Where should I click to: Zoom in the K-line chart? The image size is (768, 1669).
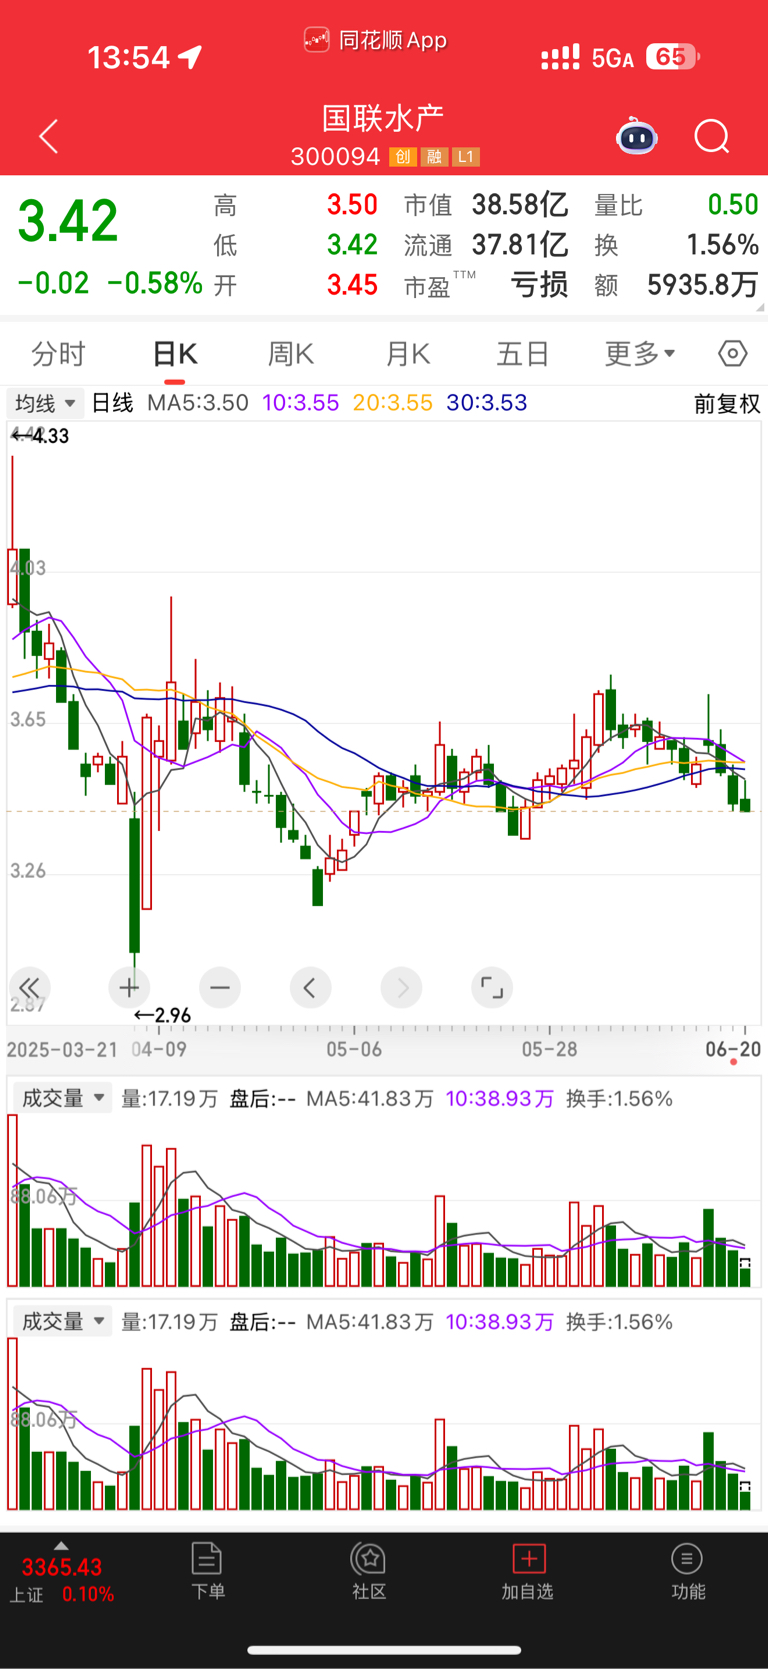coord(129,988)
